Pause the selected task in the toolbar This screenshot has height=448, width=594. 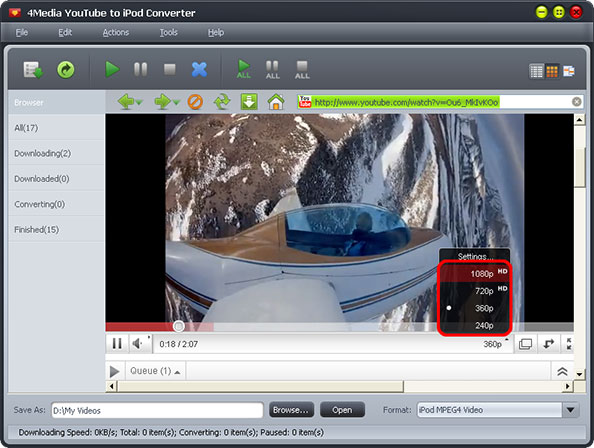141,70
